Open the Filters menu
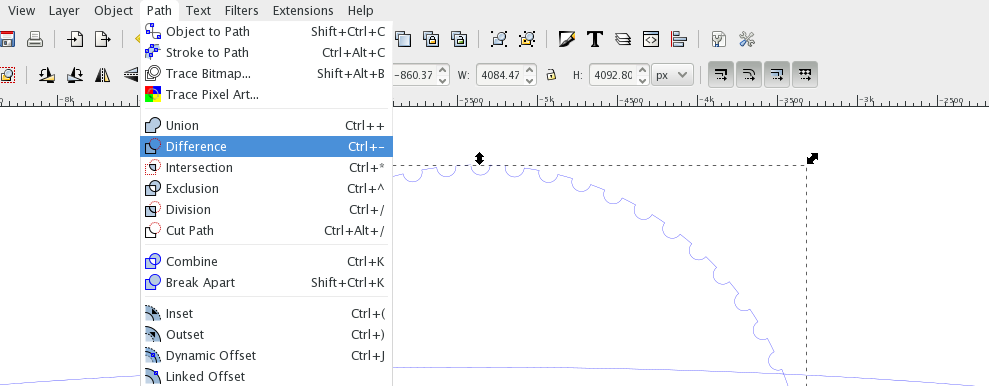This screenshot has width=989, height=386. coord(242,10)
